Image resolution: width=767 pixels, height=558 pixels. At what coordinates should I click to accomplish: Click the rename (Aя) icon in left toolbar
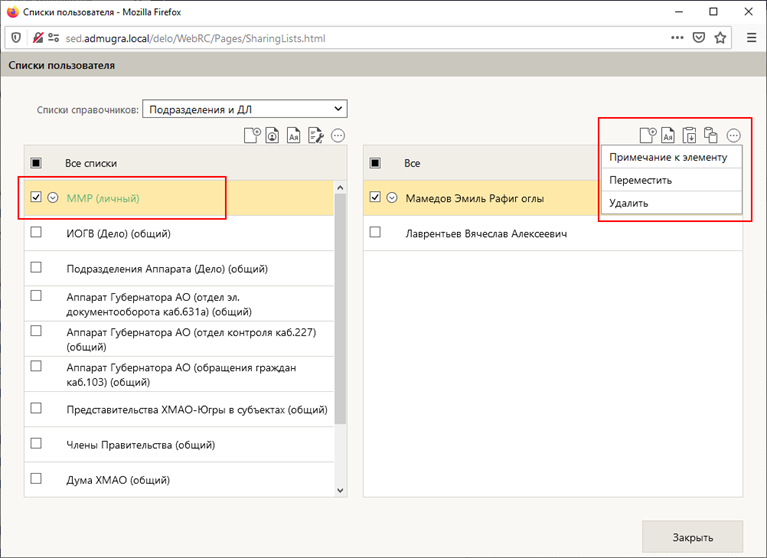tap(293, 135)
